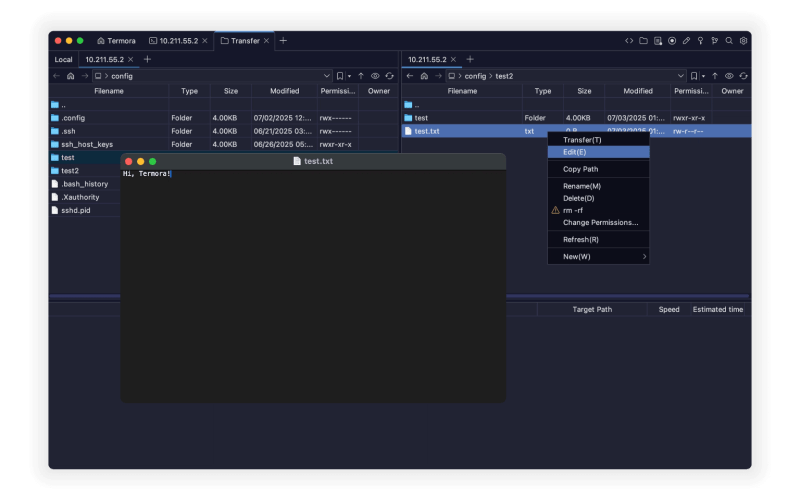Toggle hidden files eye in left pane
This screenshot has height=500, width=800.
(x=375, y=76)
